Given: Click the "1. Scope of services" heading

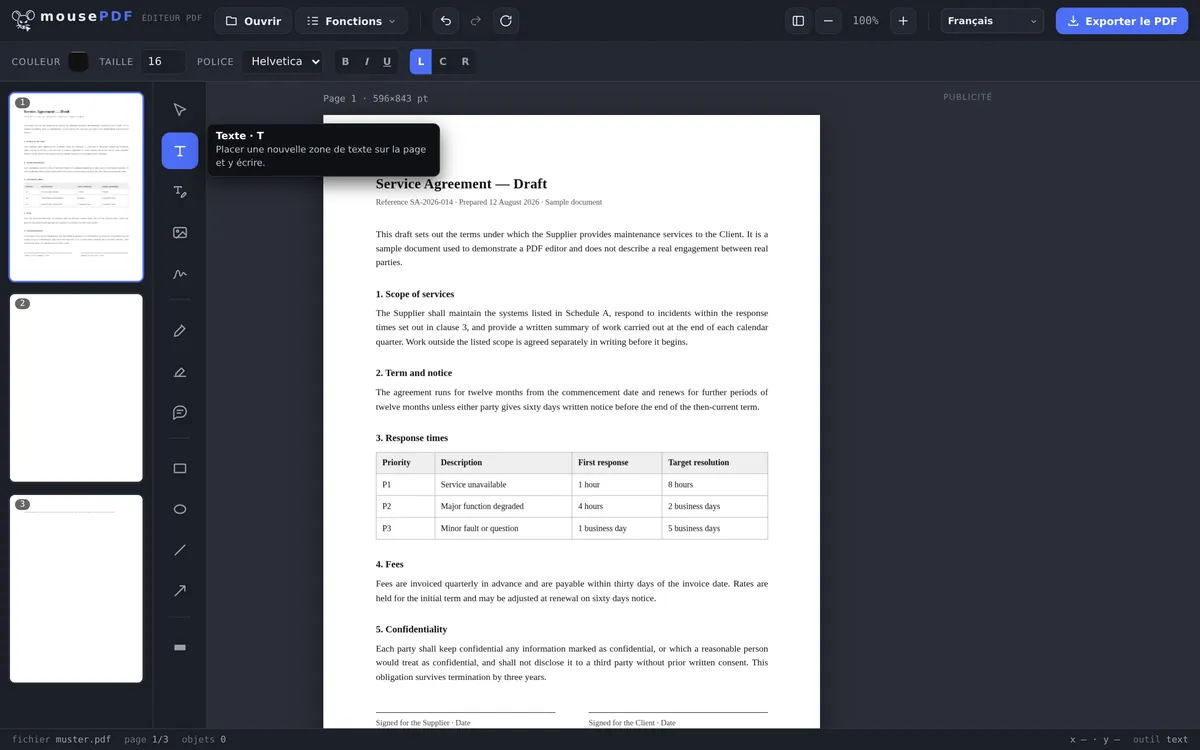Looking at the screenshot, I should 415,294.
